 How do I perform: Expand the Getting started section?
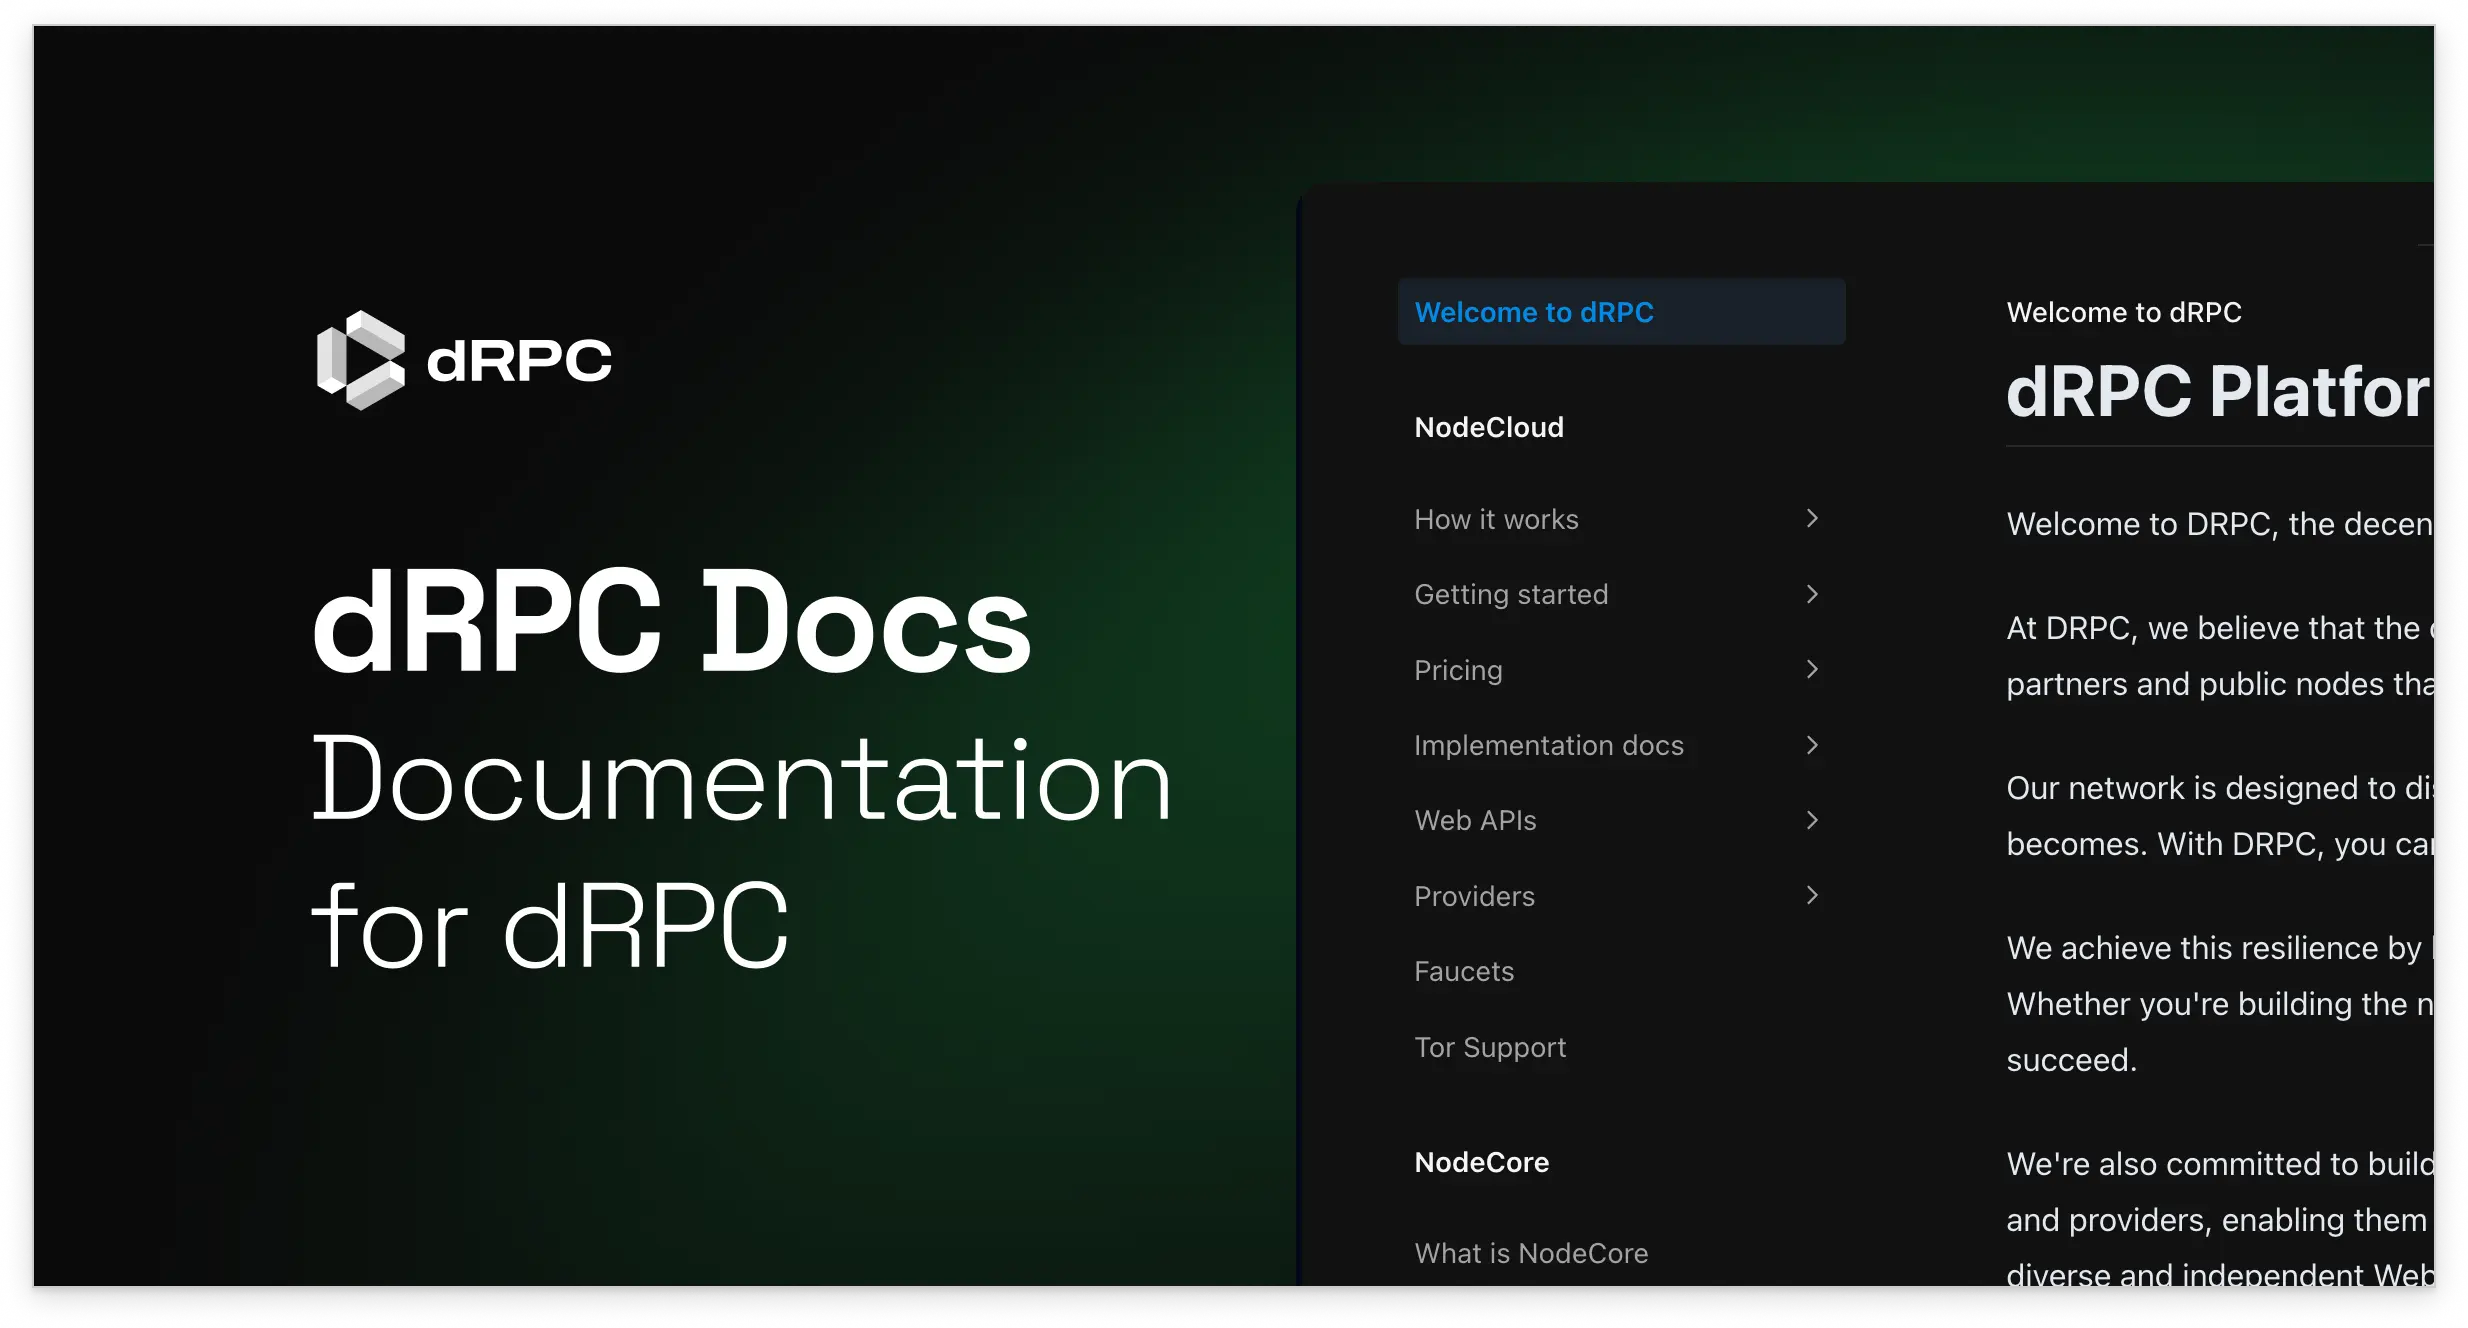1510,594
